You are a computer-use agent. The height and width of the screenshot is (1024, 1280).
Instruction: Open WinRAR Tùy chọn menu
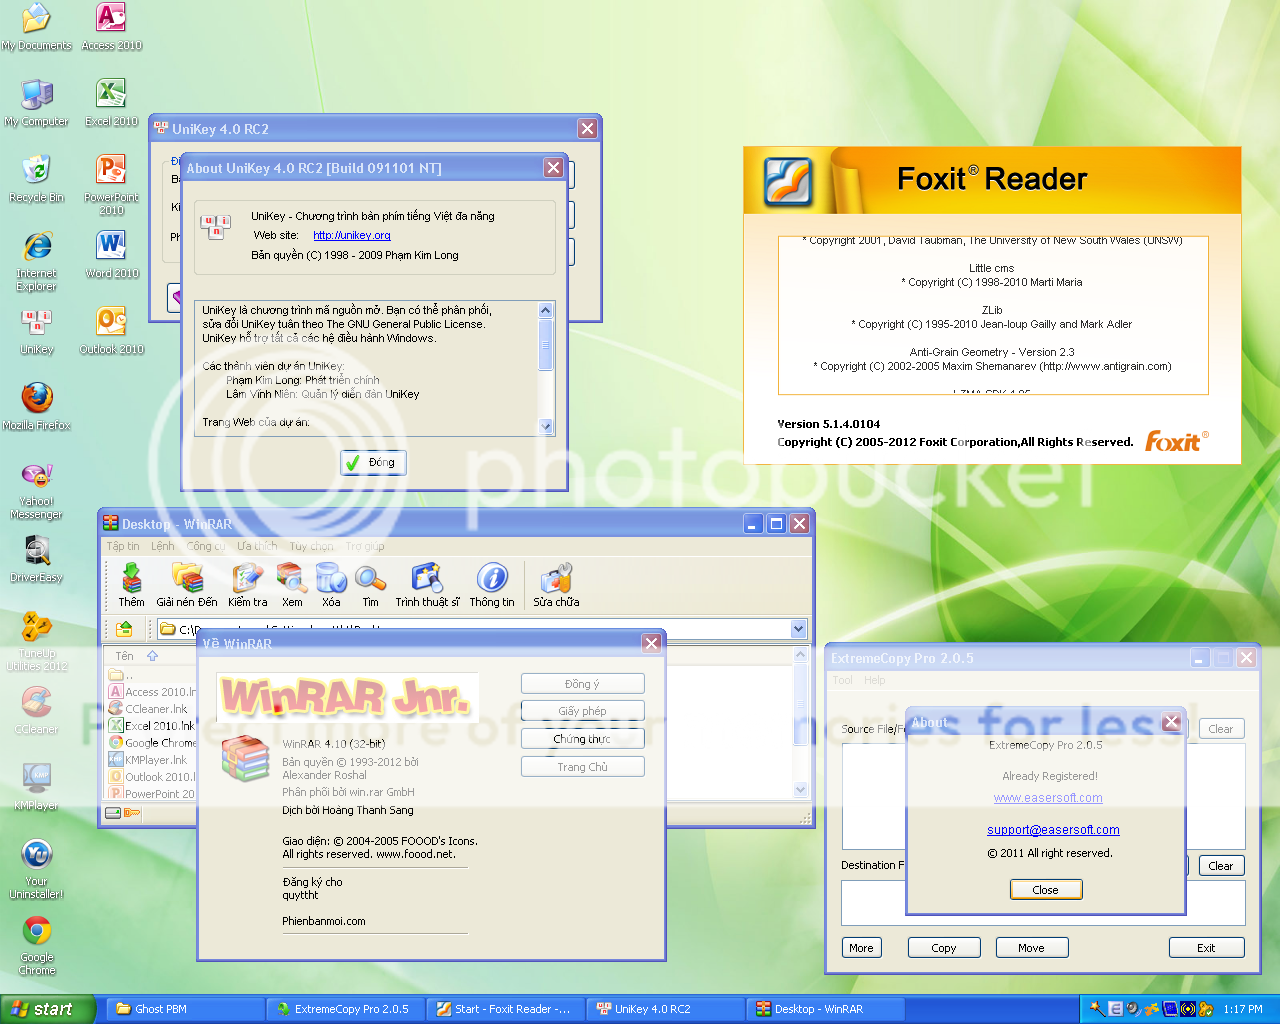coord(312,546)
